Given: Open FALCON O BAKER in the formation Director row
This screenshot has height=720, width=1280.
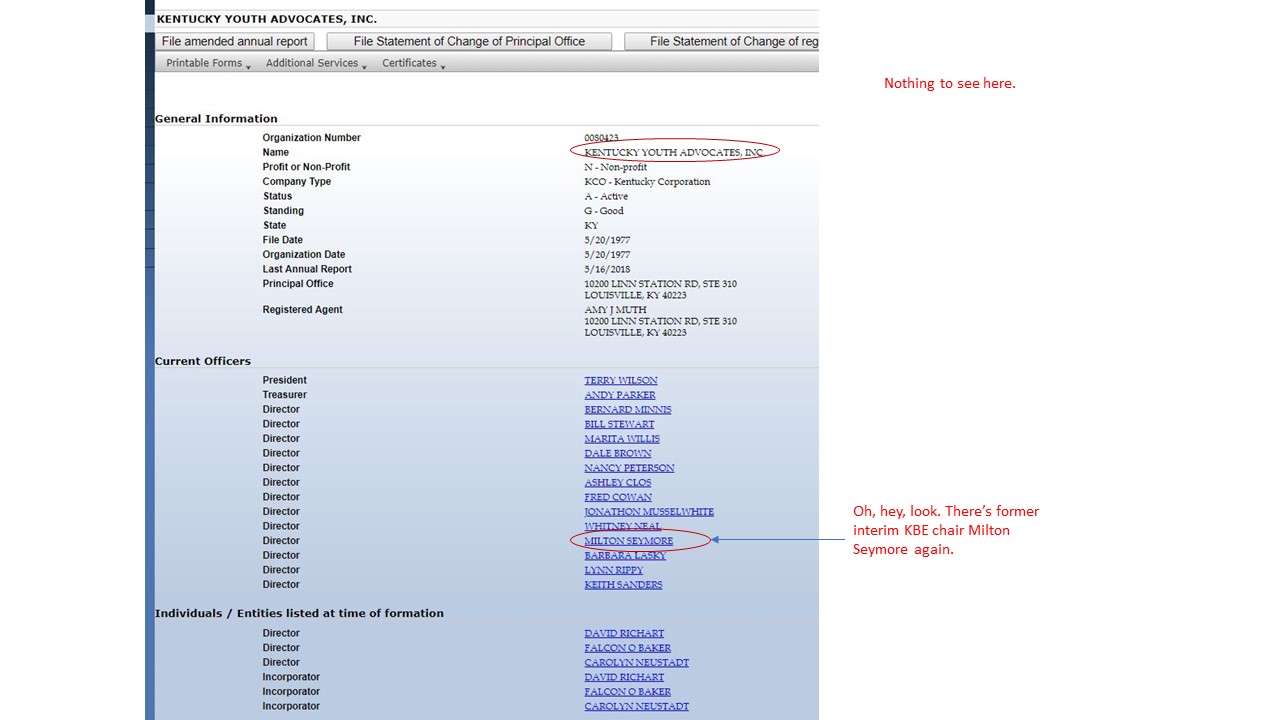Looking at the screenshot, I should (628, 648).
